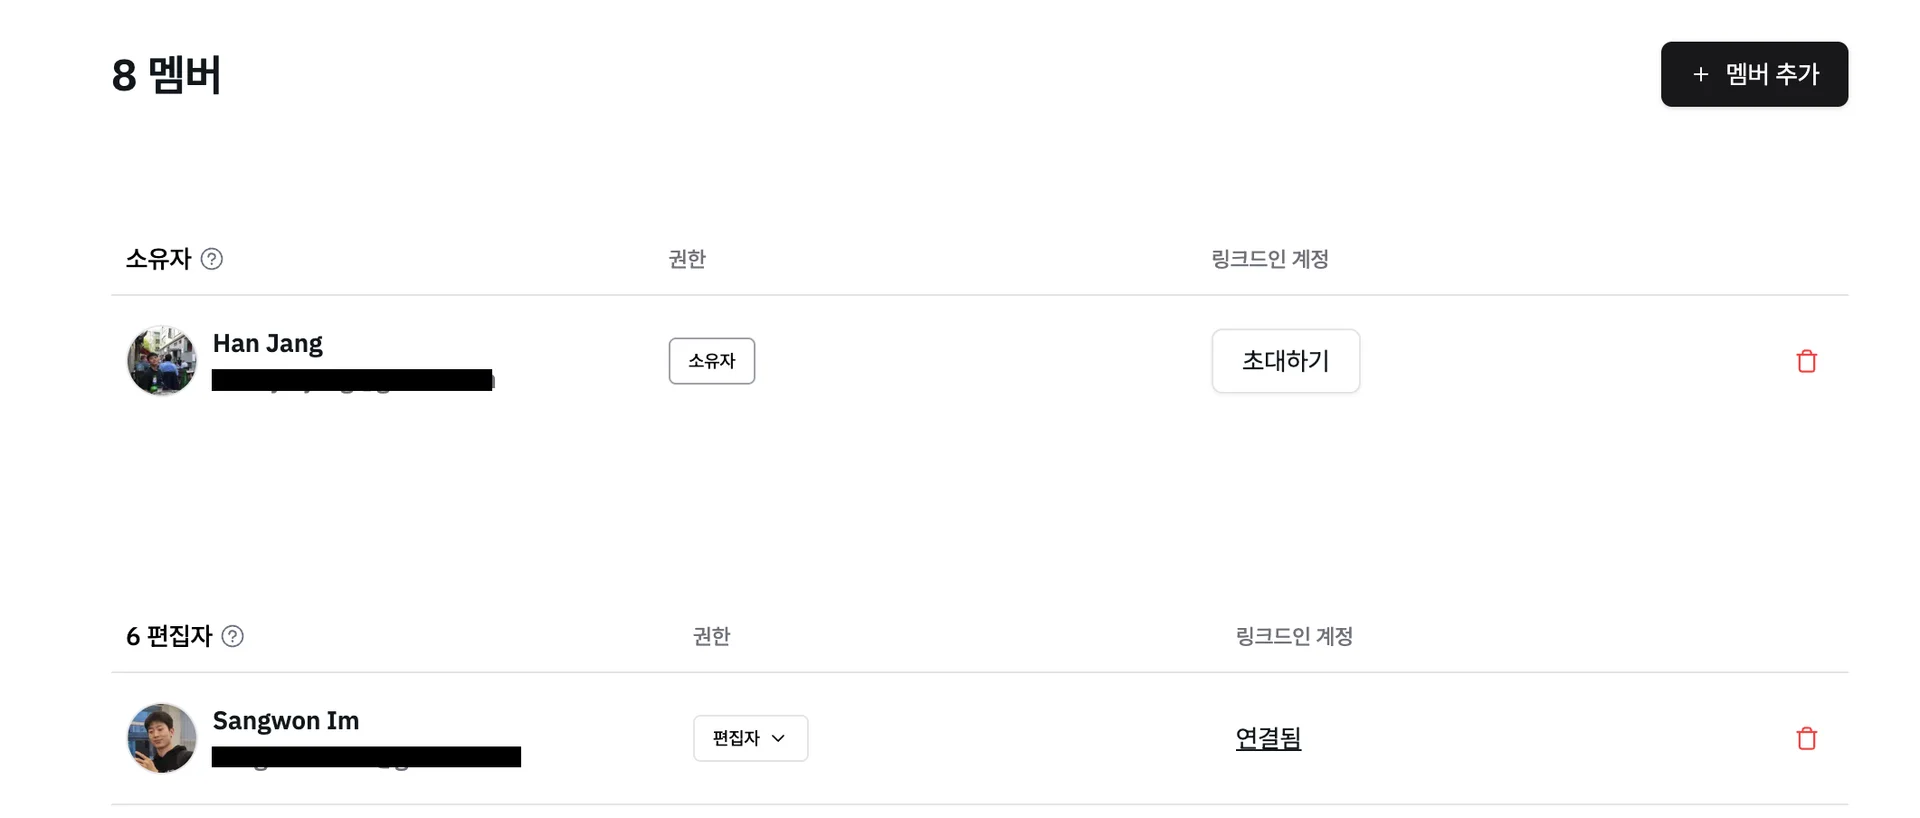Screen dimensions: 1920x818
Task: Click Han Jang's profile photo
Action: 162,361
